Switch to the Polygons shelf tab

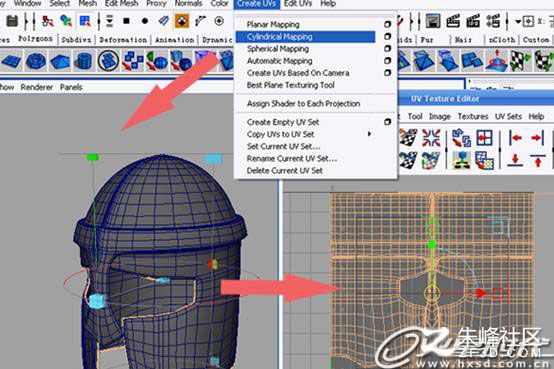point(35,39)
